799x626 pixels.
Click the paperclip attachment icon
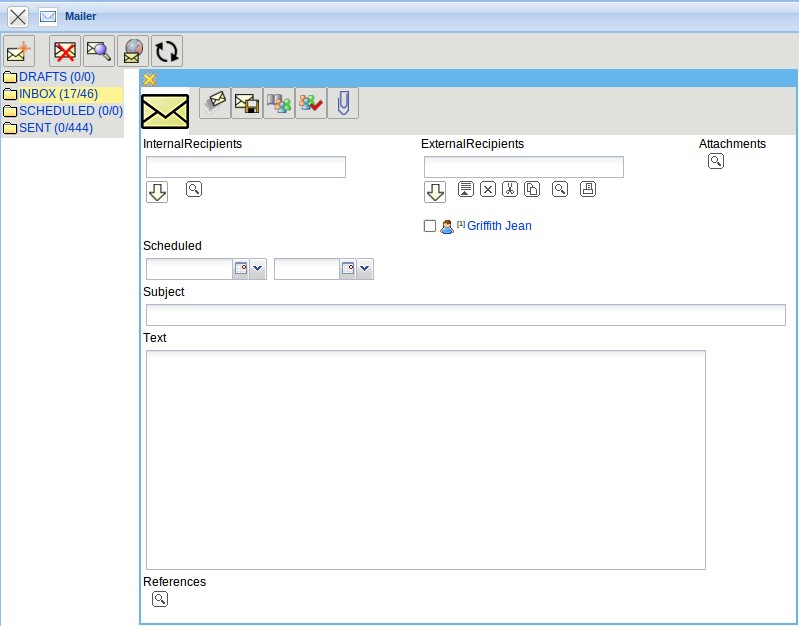343,103
